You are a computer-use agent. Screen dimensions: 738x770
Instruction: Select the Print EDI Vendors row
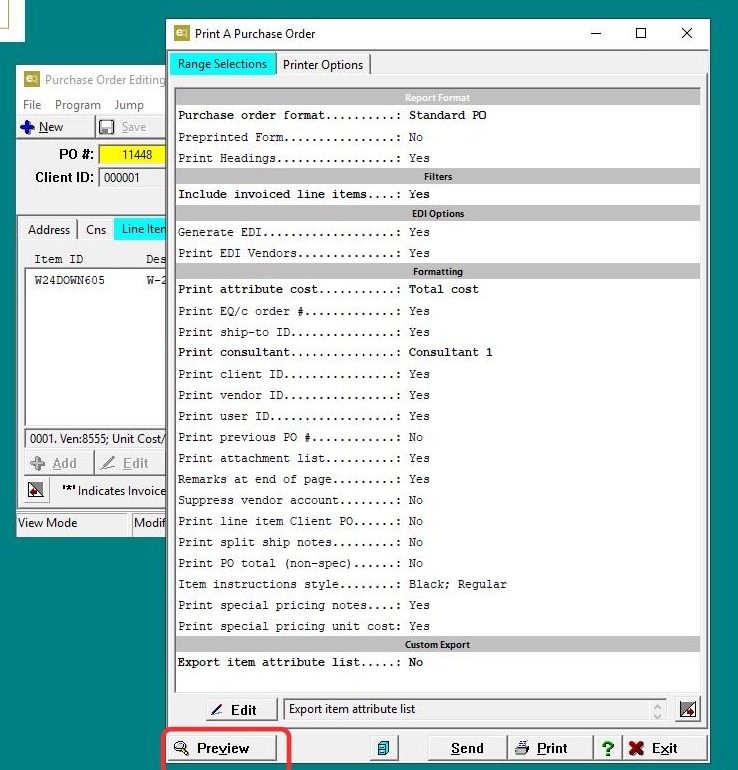tap(437, 253)
